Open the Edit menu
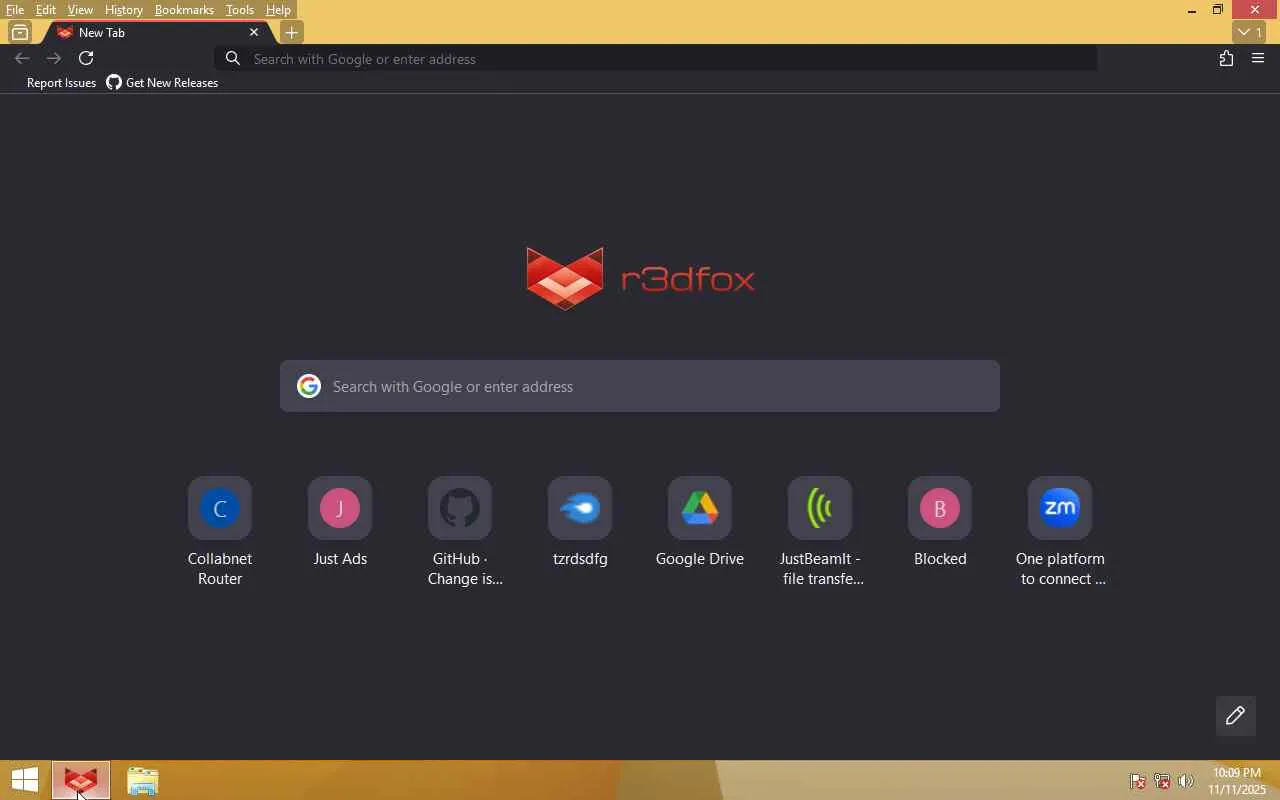This screenshot has width=1280, height=800. tap(46, 10)
